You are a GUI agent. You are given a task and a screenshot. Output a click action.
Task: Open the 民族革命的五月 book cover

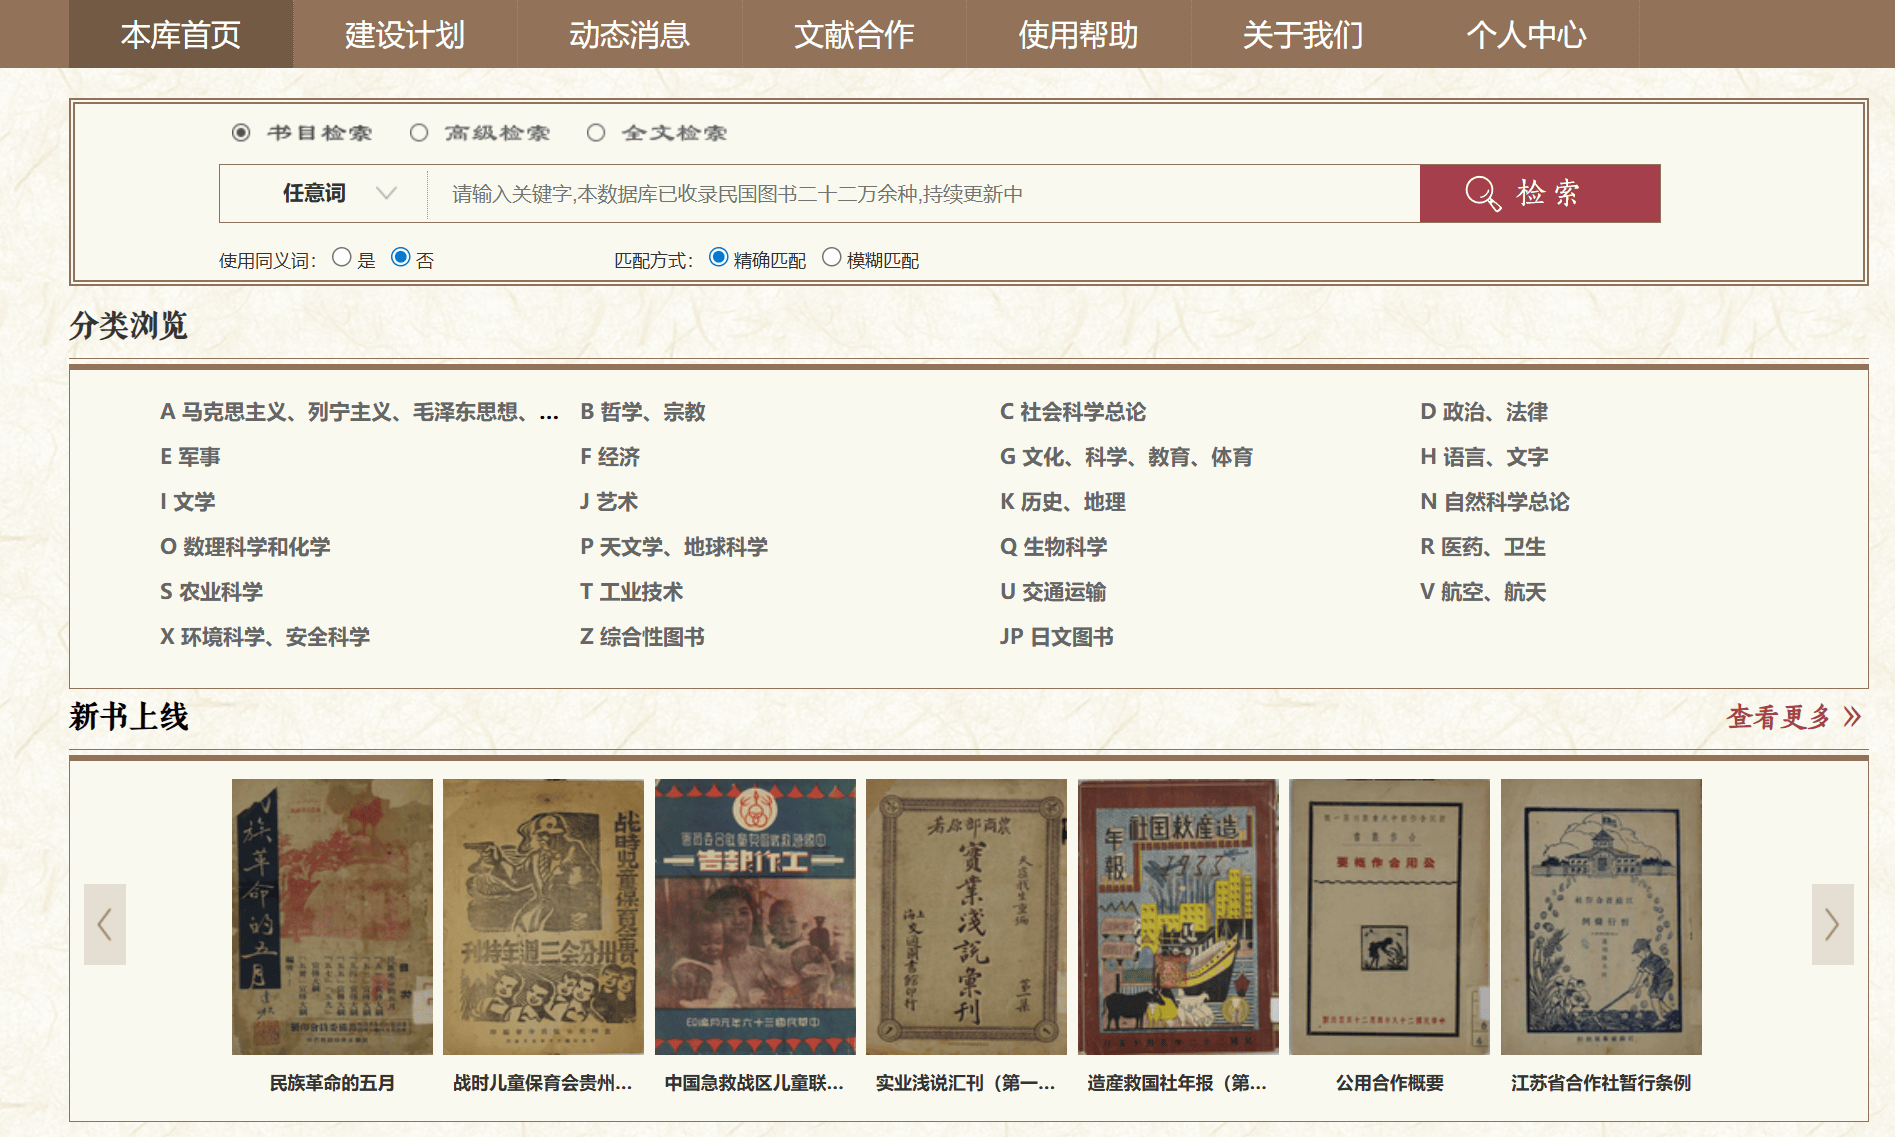[332, 917]
